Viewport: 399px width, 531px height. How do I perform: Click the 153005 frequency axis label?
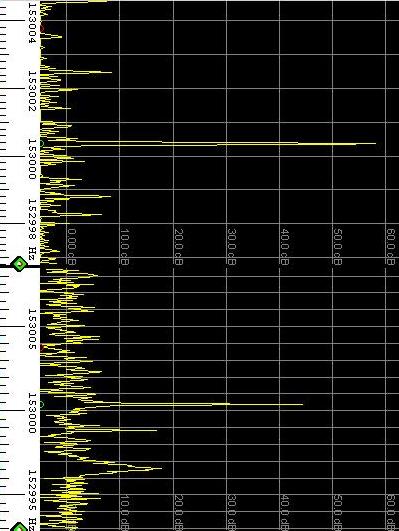32,329
